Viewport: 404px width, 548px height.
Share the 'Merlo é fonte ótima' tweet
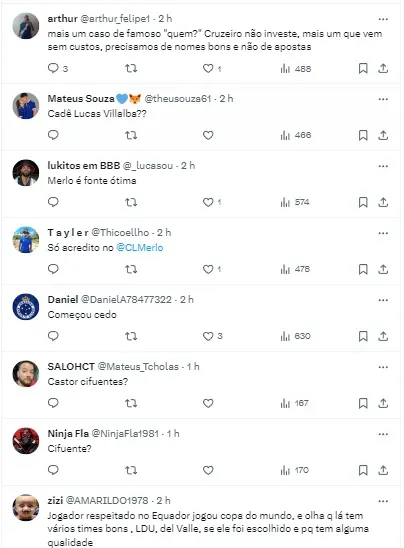[x=383, y=202]
